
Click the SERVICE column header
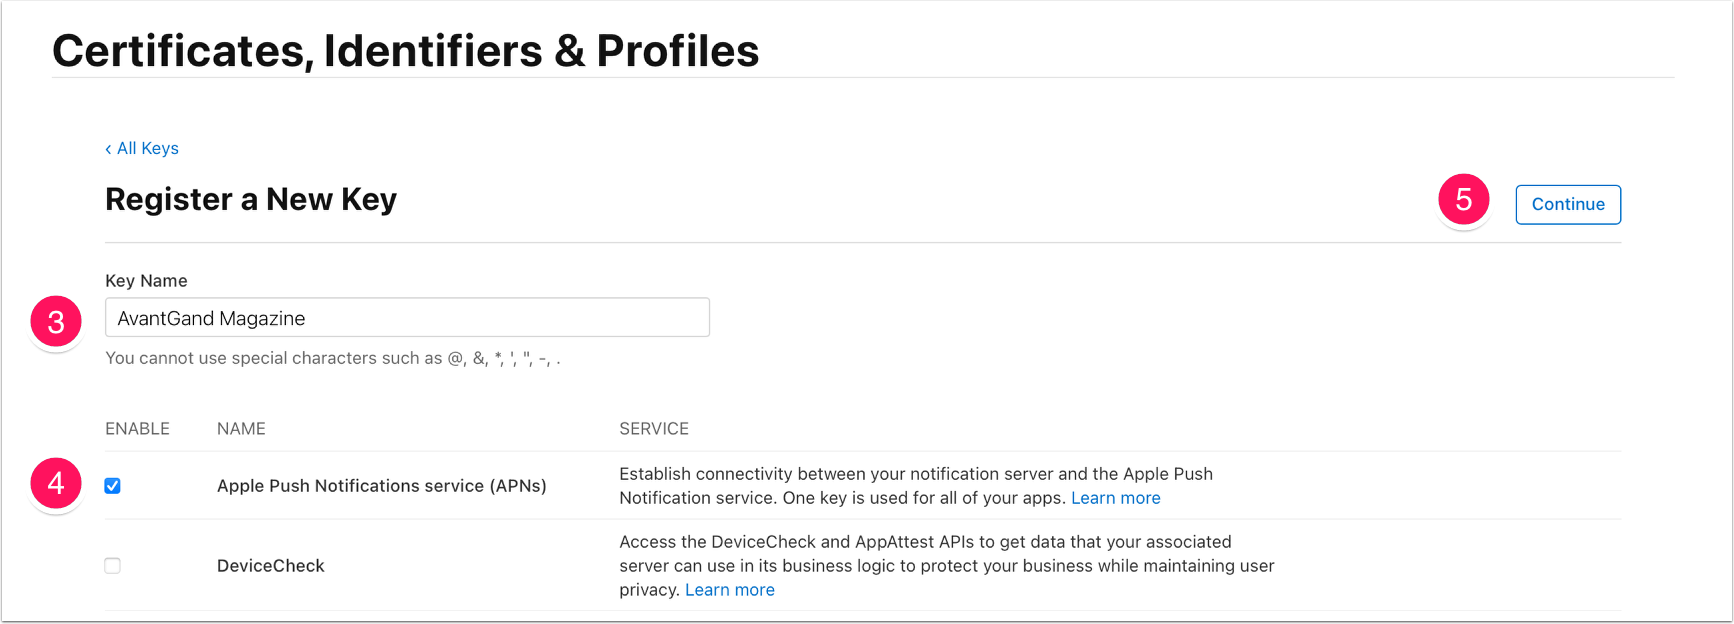pos(654,429)
